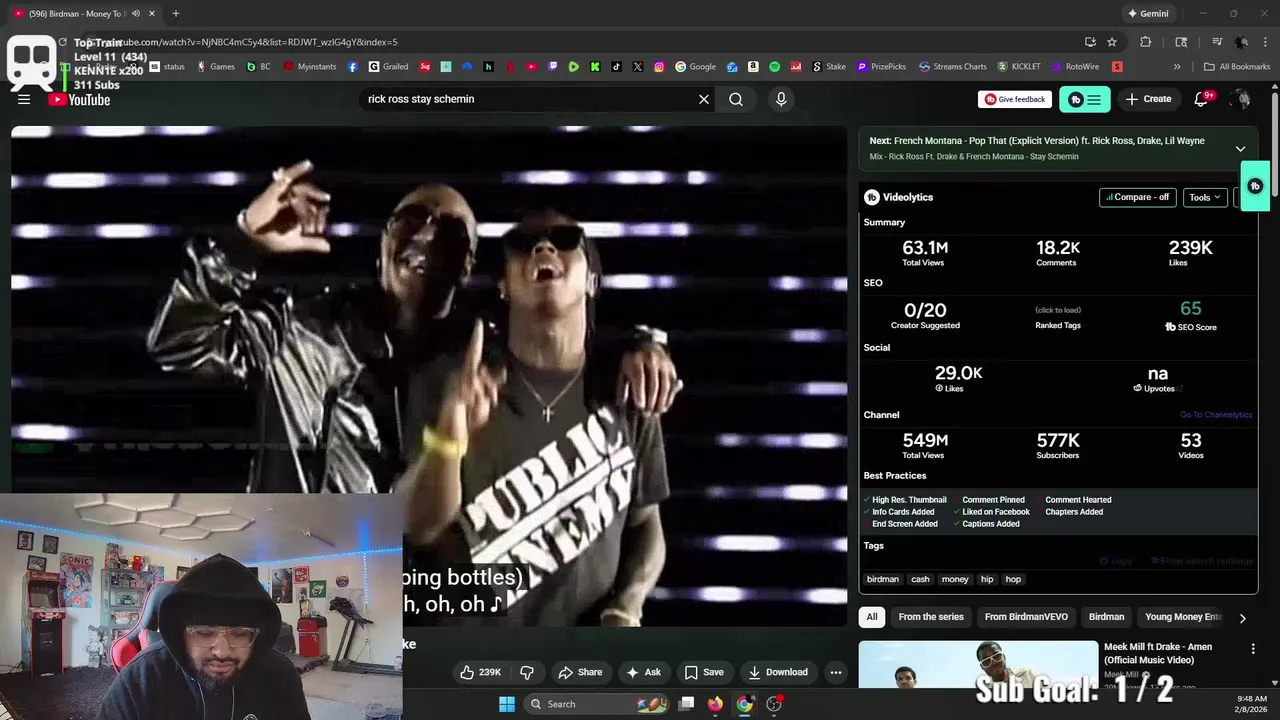Click the magnifier search button
This screenshot has width=1280, height=720.
tap(736, 99)
